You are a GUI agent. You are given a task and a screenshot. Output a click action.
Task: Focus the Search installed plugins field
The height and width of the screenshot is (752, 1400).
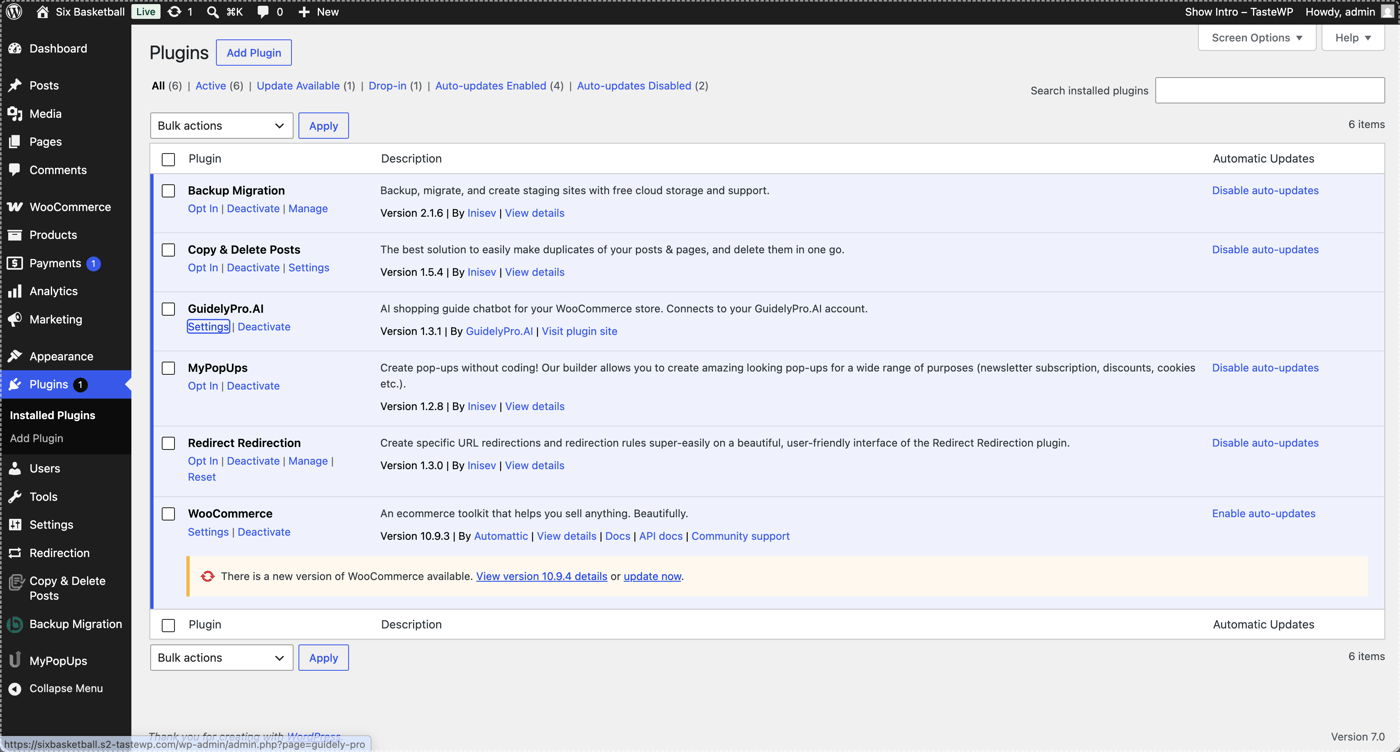click(x=1270, y=90)
